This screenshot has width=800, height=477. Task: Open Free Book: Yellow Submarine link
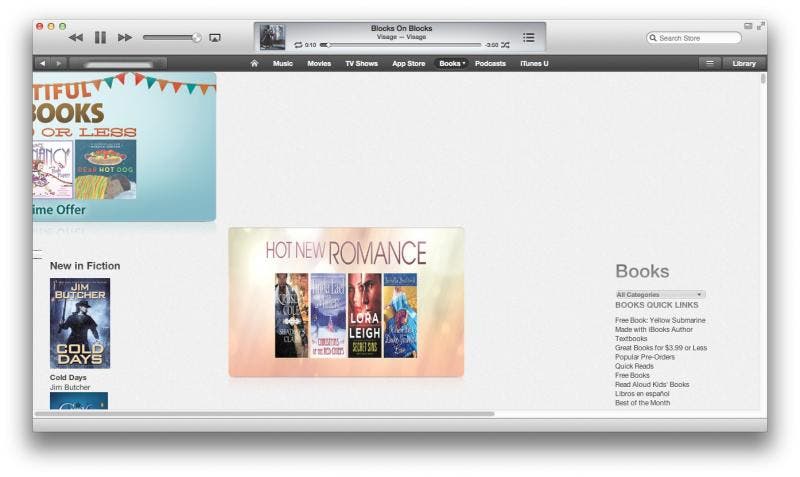(660, 320)
